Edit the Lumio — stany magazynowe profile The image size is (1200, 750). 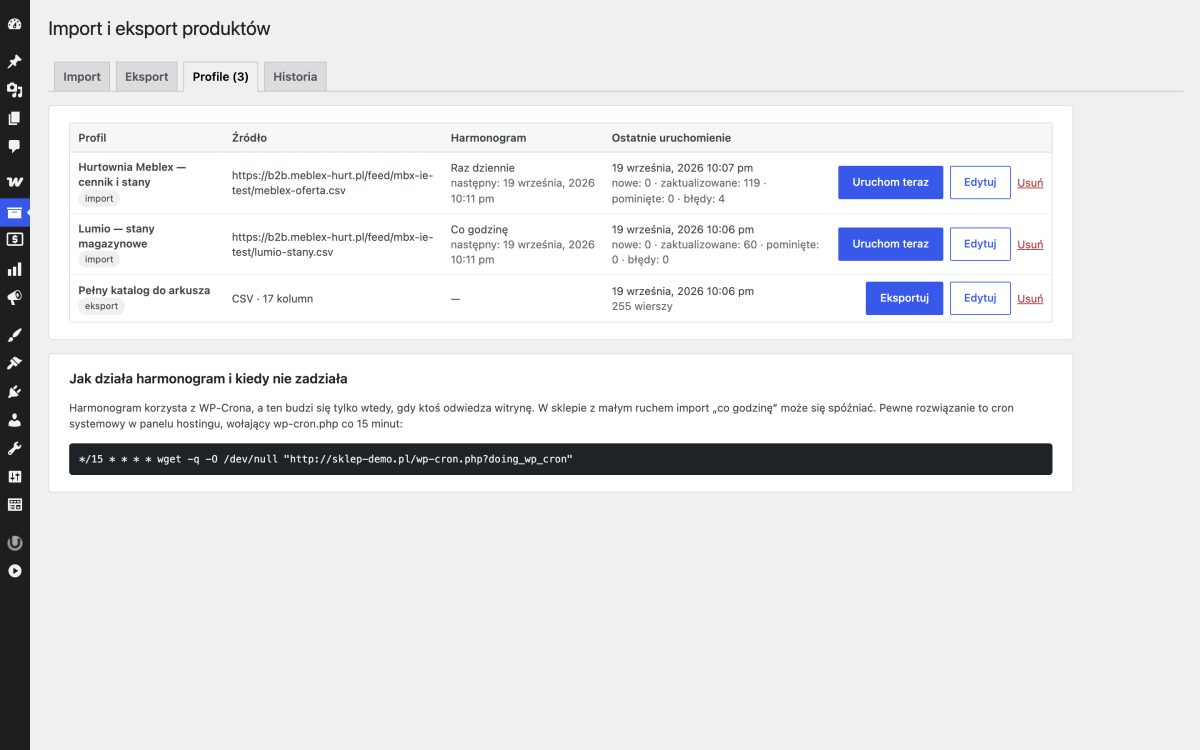point(980,244)
